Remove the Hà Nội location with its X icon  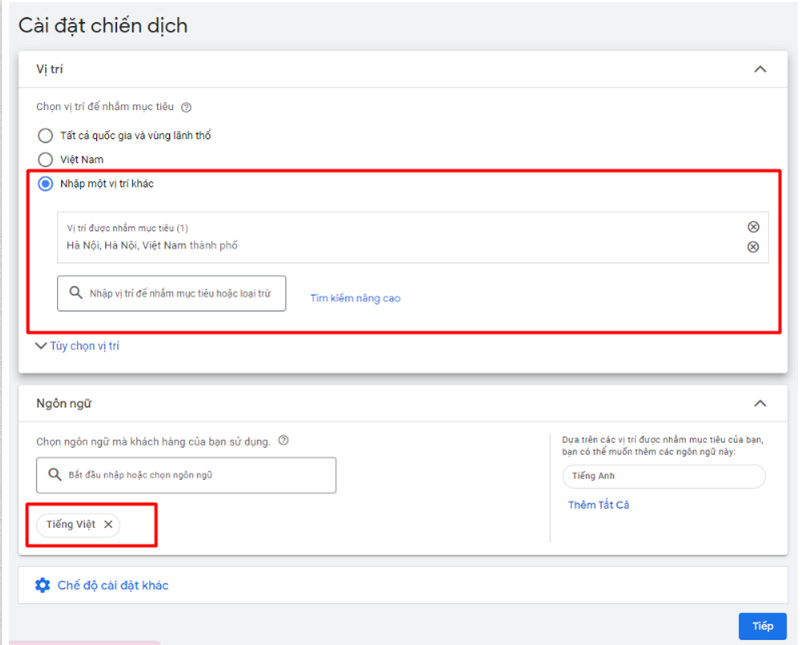pos(753,247)
